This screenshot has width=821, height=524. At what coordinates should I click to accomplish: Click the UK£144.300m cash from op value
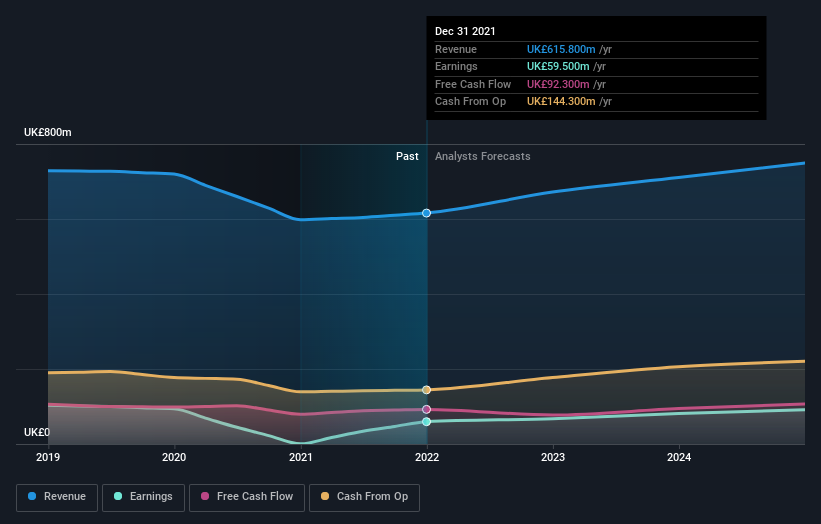coord(561,102)
